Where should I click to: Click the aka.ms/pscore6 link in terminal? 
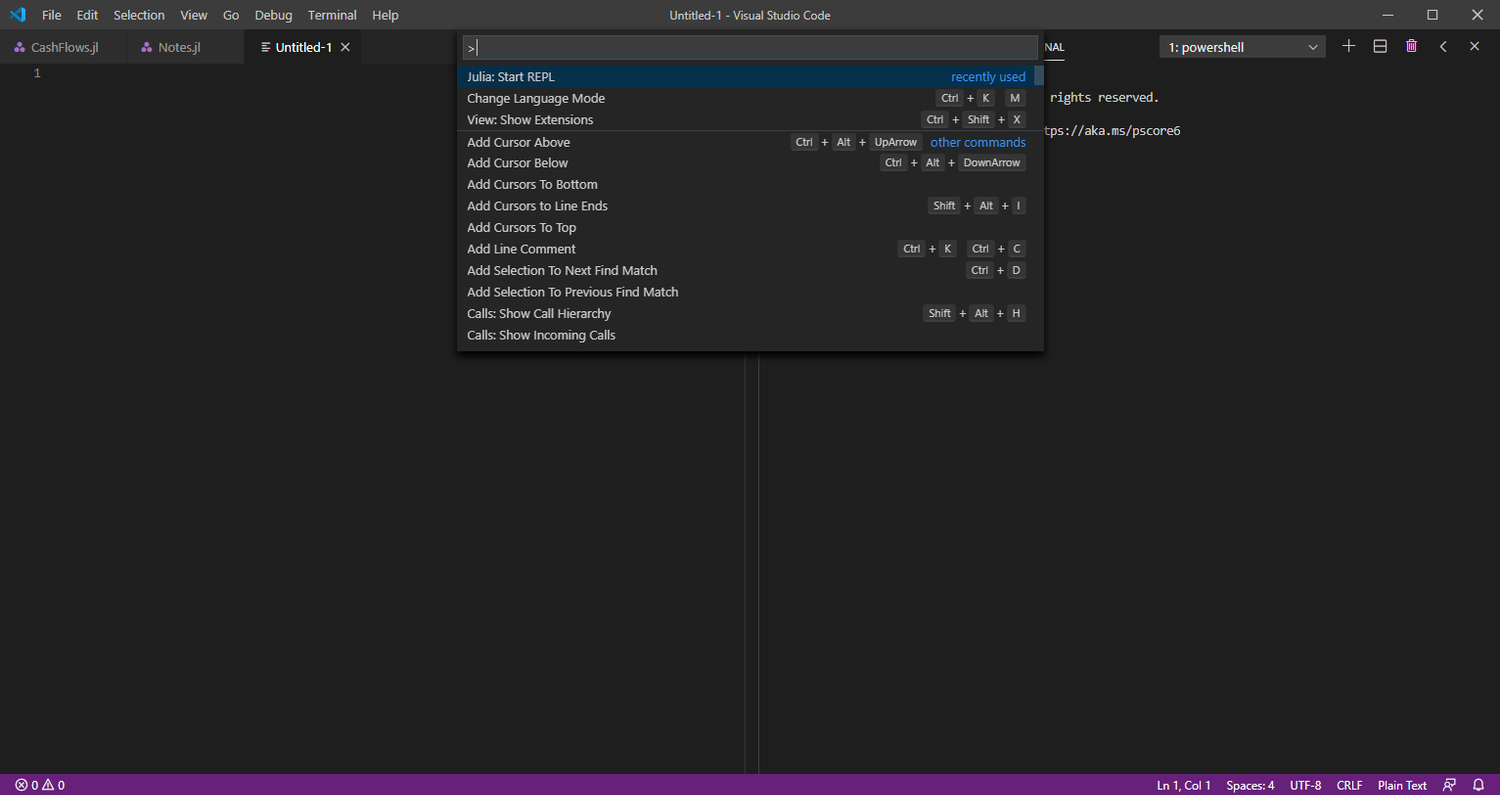click(x=1111, y=130)
